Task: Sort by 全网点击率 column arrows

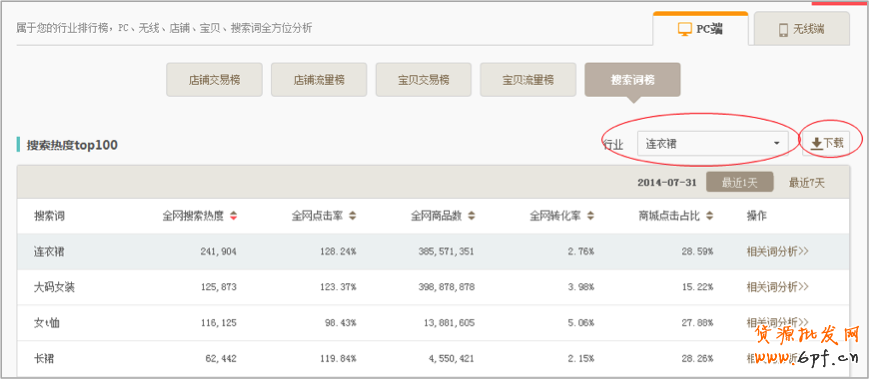Action: pos(352,216)
